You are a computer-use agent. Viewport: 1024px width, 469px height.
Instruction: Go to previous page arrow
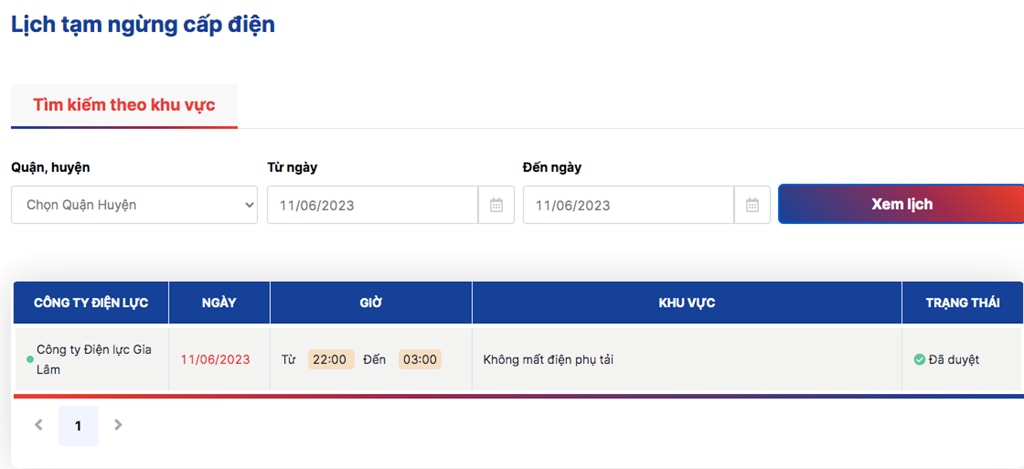39,425
